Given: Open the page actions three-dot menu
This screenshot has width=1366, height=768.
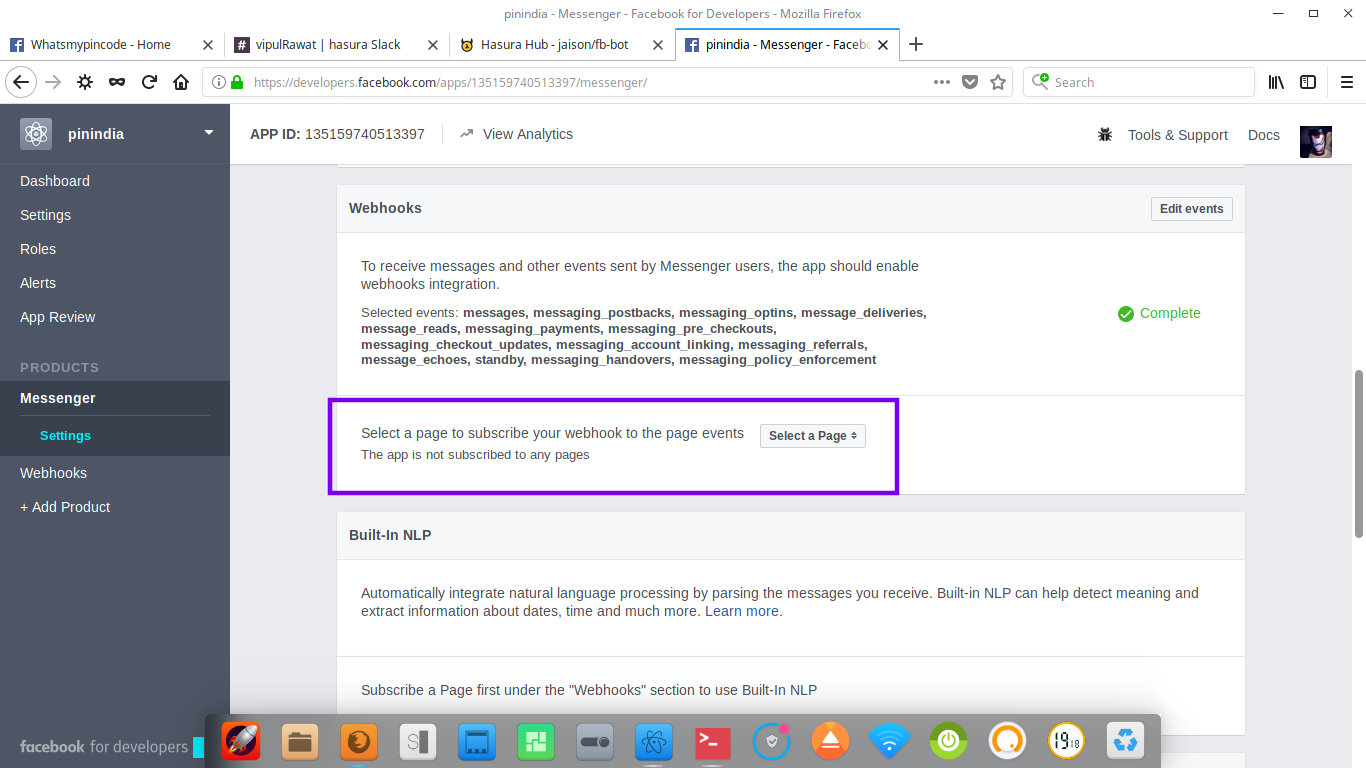Looking at the screenshot, I should pos(942,82).
